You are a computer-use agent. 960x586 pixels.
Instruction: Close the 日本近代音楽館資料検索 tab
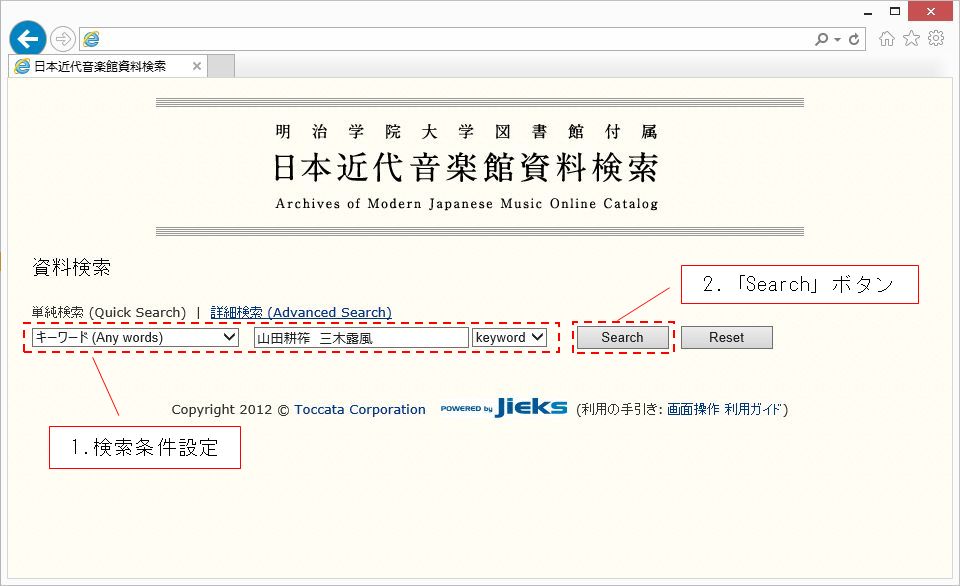click(197, 67)
